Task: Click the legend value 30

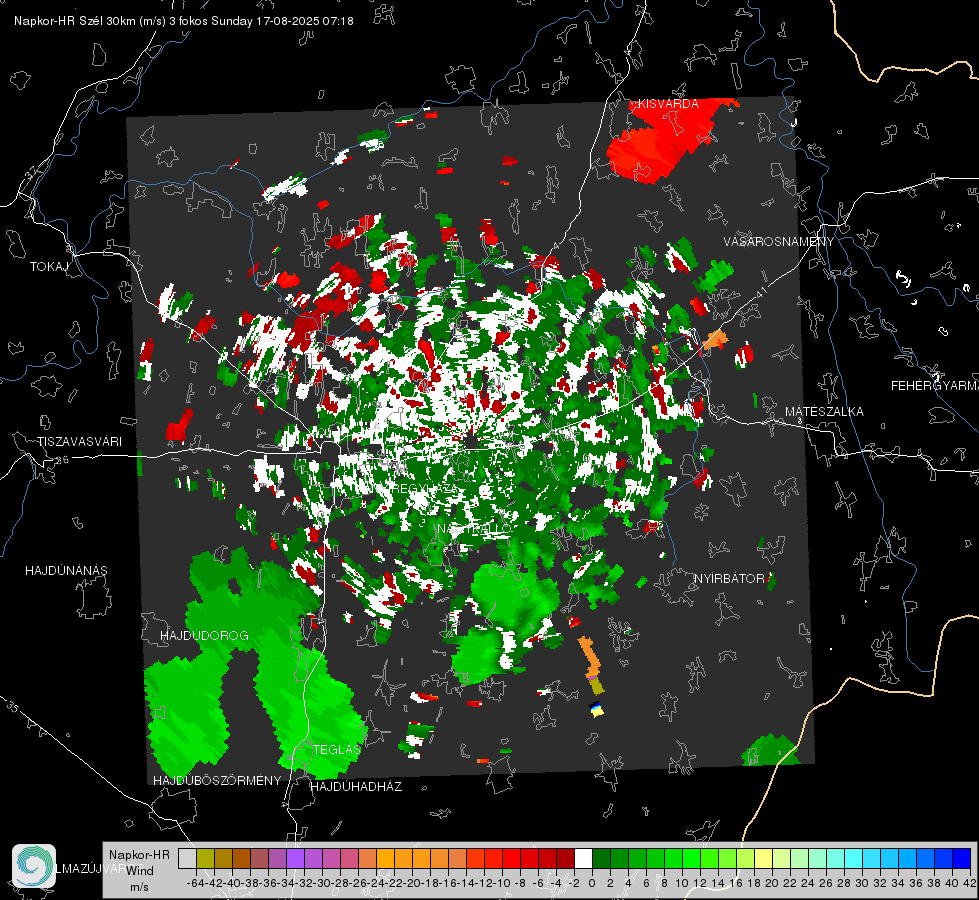Action: tap(862, 883)
